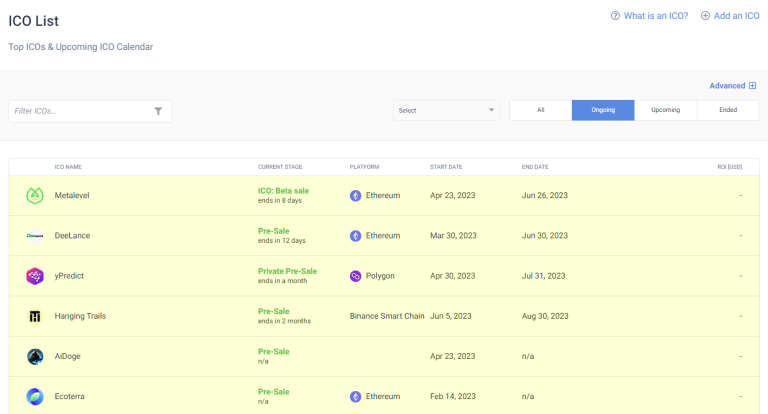The image size is (768, 414).
Task: Switch to the All tab
Action: (x=540, y=111)
